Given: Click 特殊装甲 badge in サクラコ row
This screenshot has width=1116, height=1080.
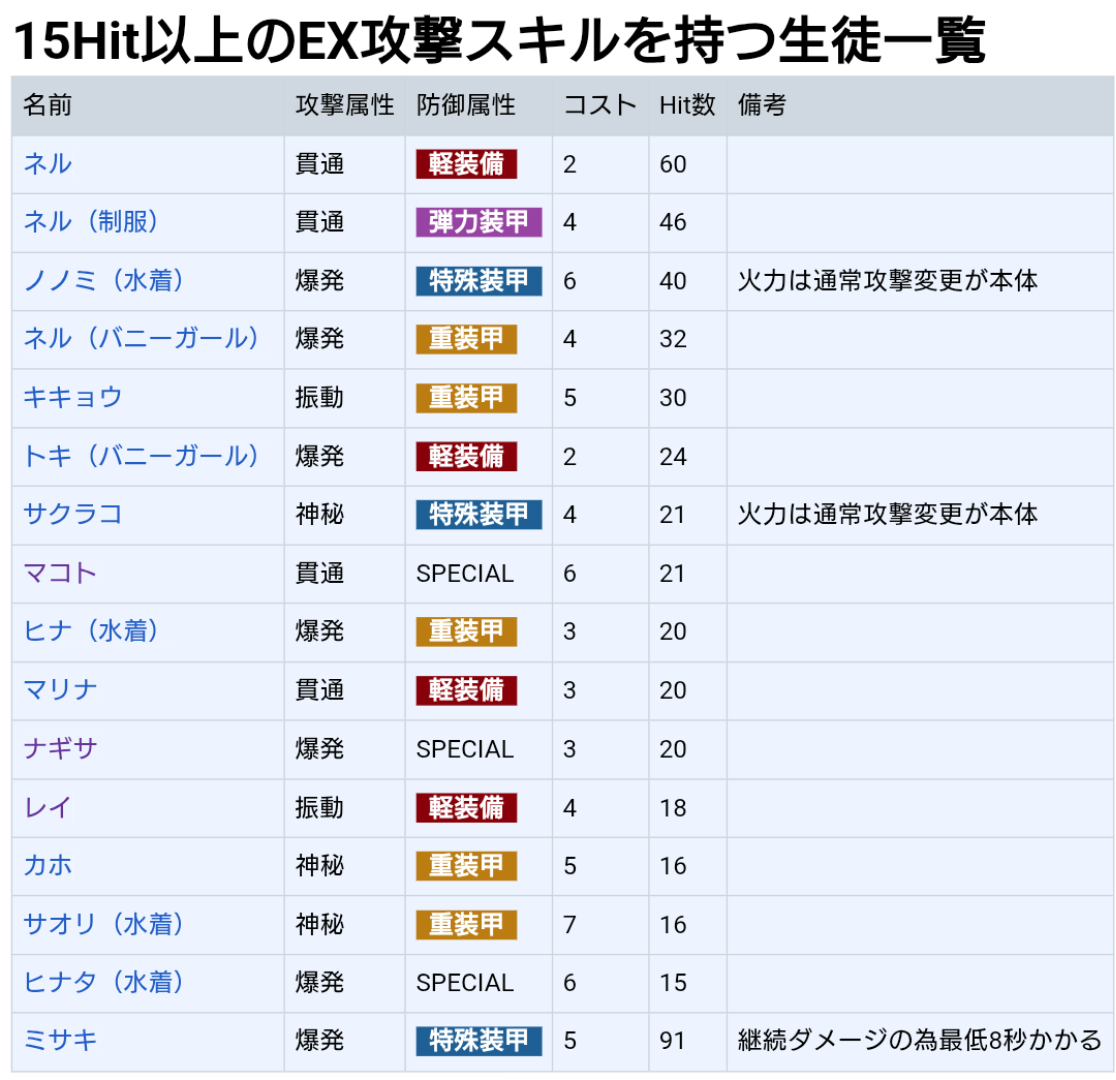Looking at the screenshot, I should [479, 514].
